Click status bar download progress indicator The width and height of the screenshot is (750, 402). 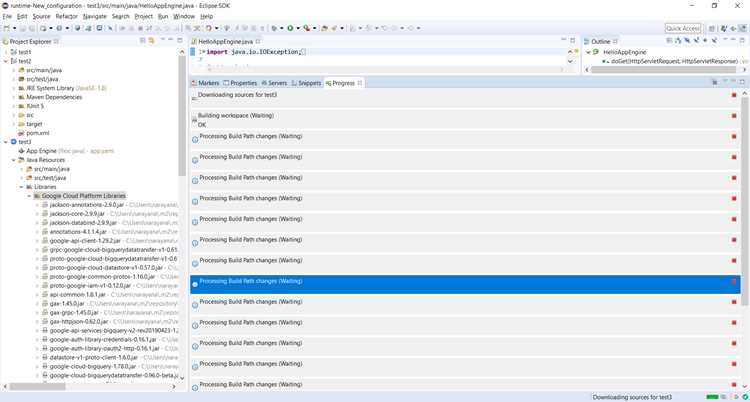pyautogui.click(x=712, y=397)
